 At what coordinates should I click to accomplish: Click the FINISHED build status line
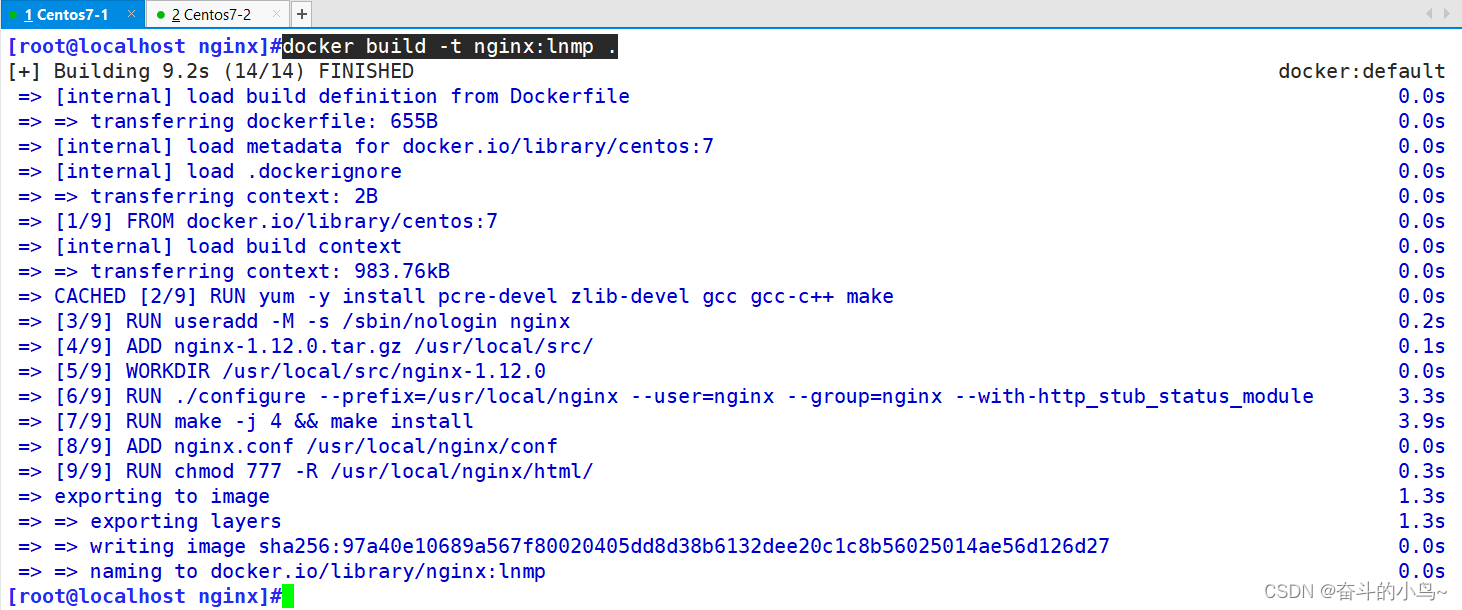click(210, 70)
